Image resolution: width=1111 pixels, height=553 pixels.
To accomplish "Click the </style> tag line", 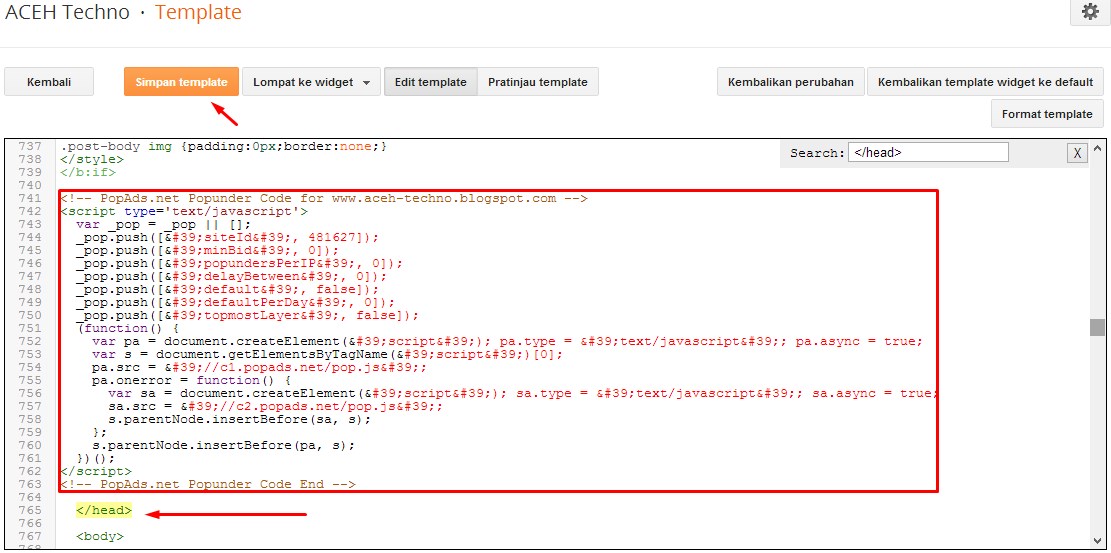I will [92, 160].
